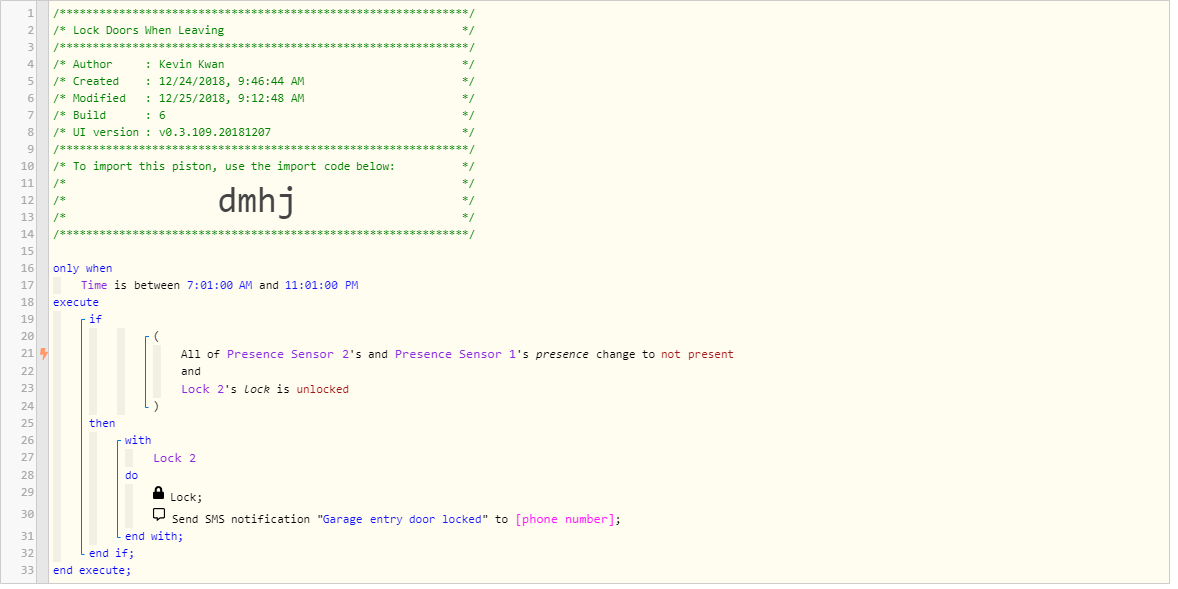The image size is (1178, 589).
Task: Click 'end if;' on line 32
Action: tap(112, 554)
